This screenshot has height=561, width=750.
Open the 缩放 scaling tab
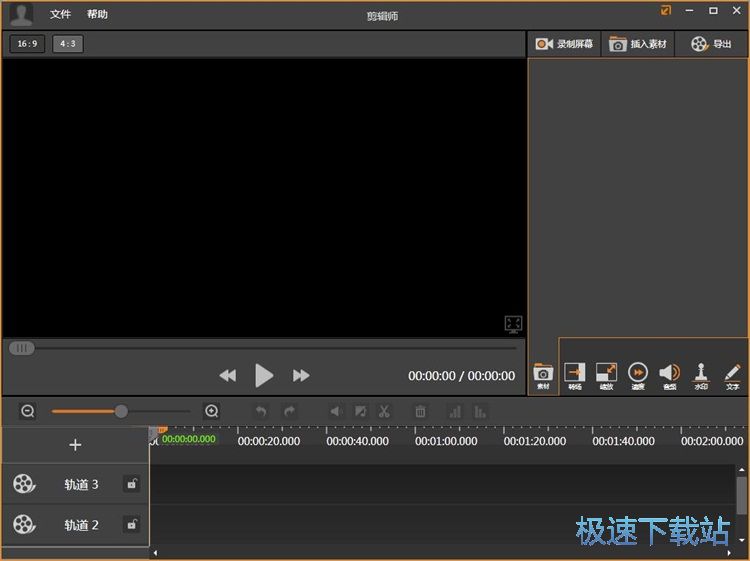pos(606,376)
